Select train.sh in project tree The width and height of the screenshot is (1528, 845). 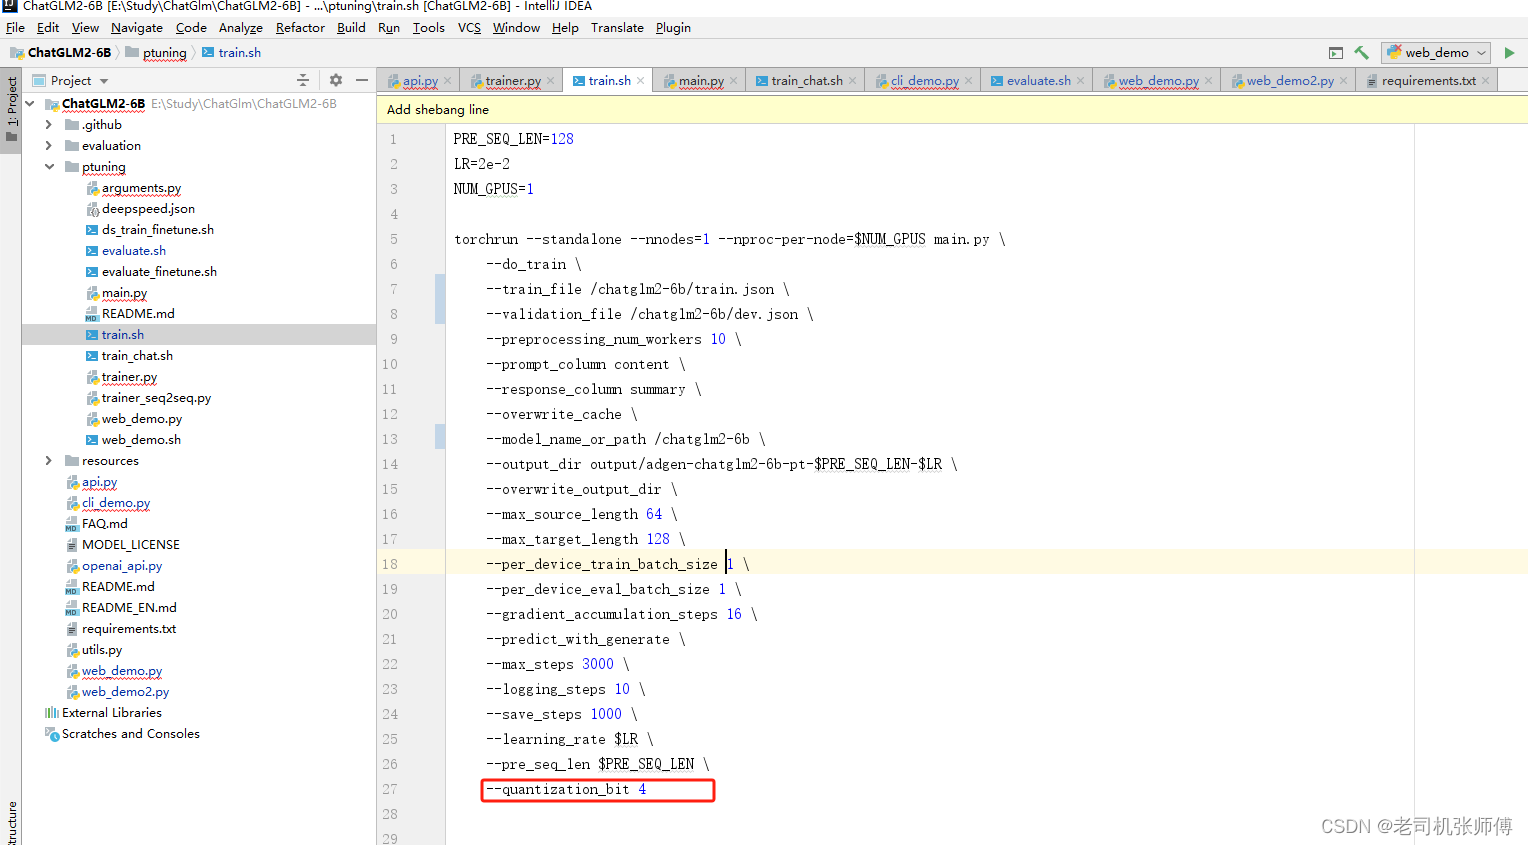point(123,335)
